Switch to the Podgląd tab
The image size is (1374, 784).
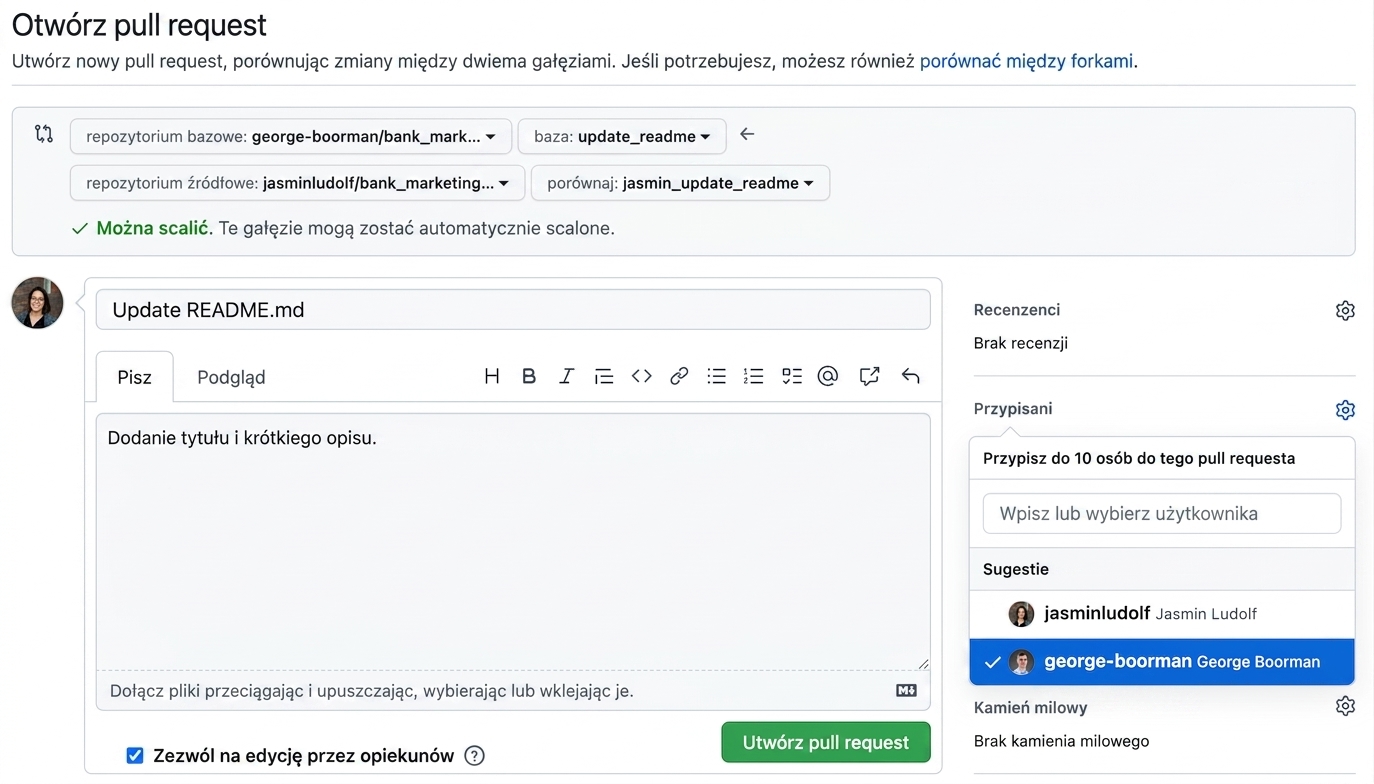point(231,377)
